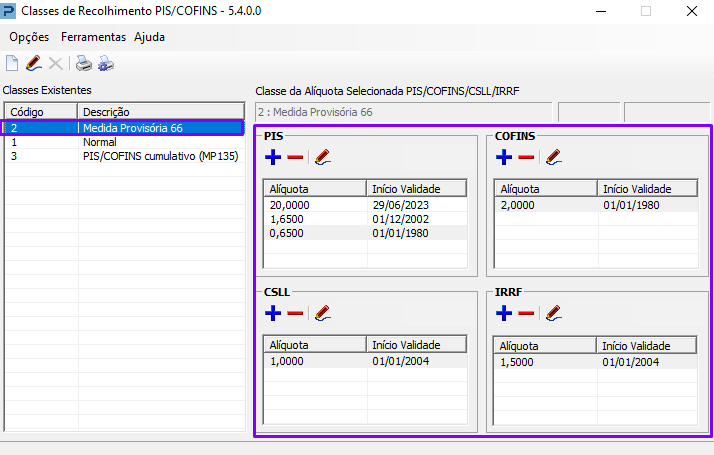
Task: Select the PIS/COFINS cumulativo (MP135) row
Action: coord(124,156)
